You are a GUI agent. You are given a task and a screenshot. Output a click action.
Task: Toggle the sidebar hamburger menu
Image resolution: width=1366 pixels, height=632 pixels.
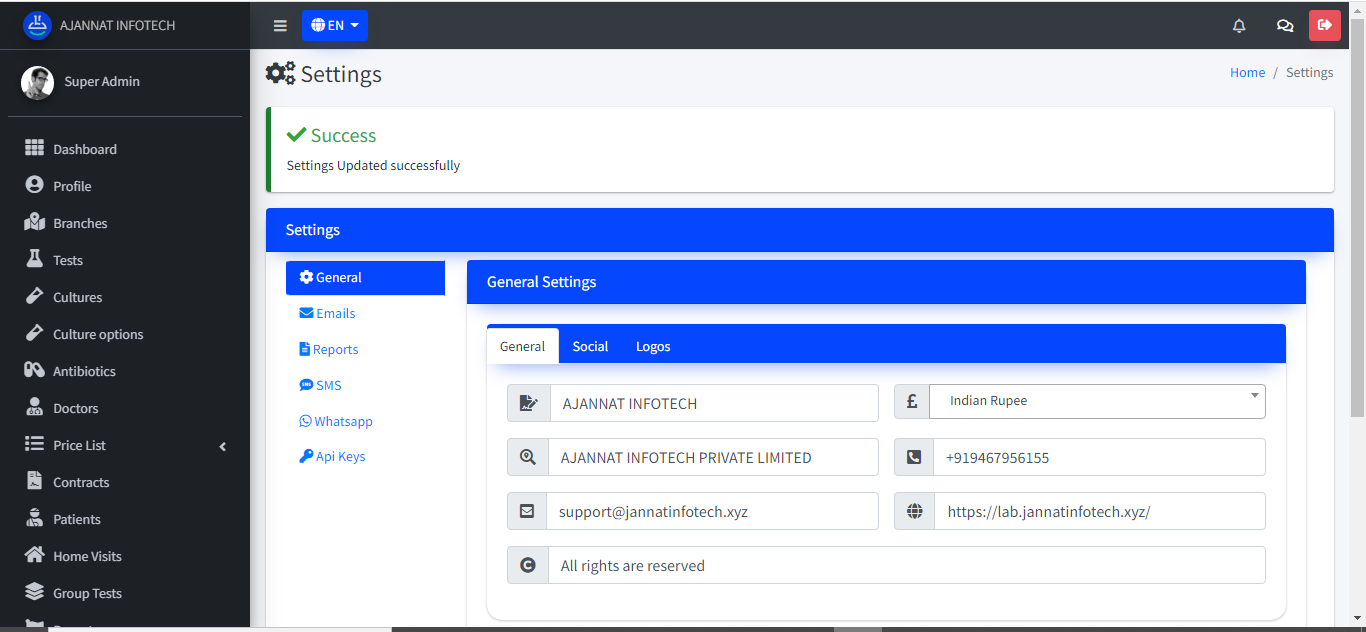pyautogui.click(x=280, y=26)
